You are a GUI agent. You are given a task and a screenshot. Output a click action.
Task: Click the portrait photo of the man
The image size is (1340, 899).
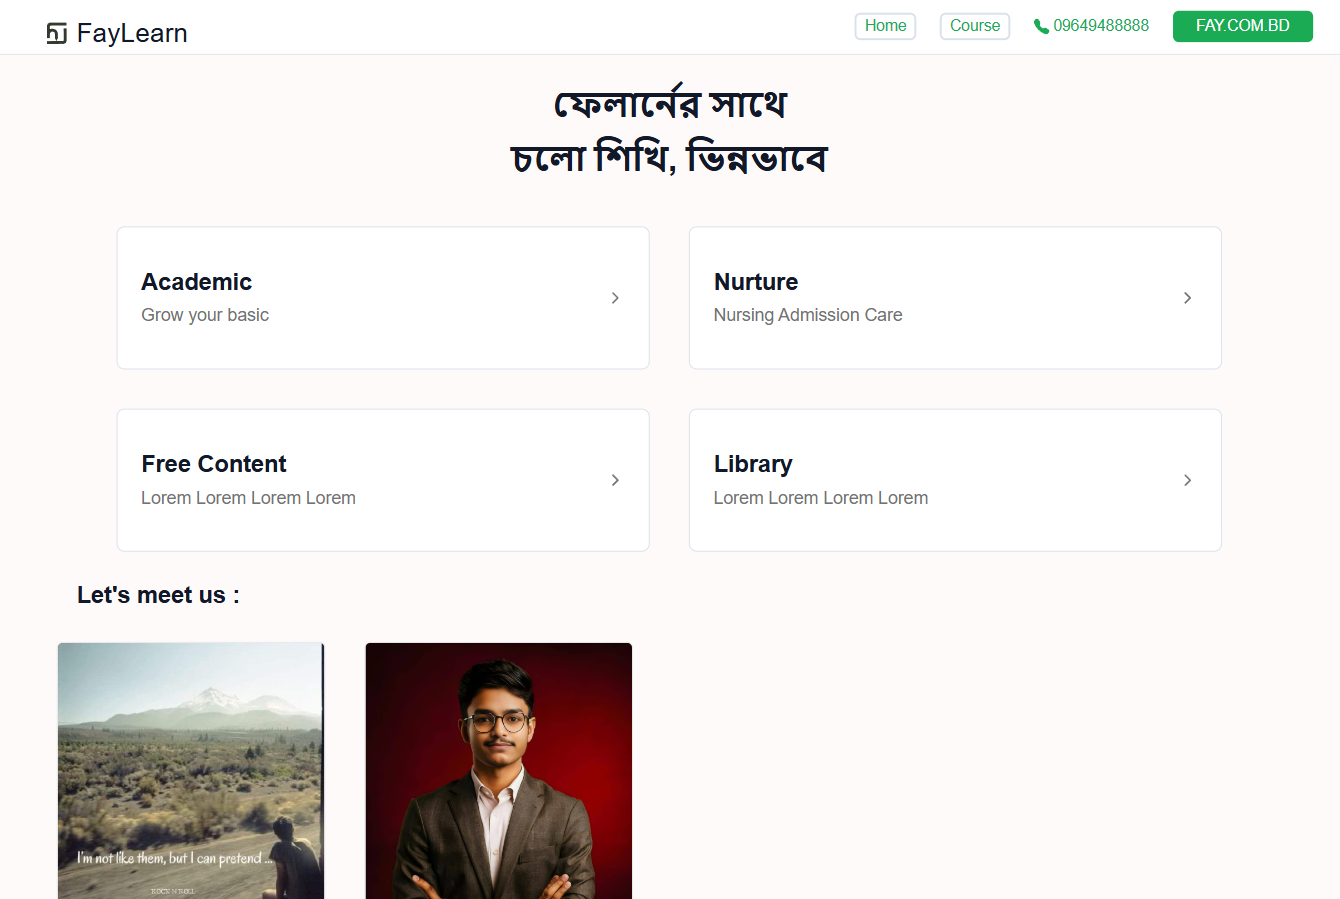(498, 771)
